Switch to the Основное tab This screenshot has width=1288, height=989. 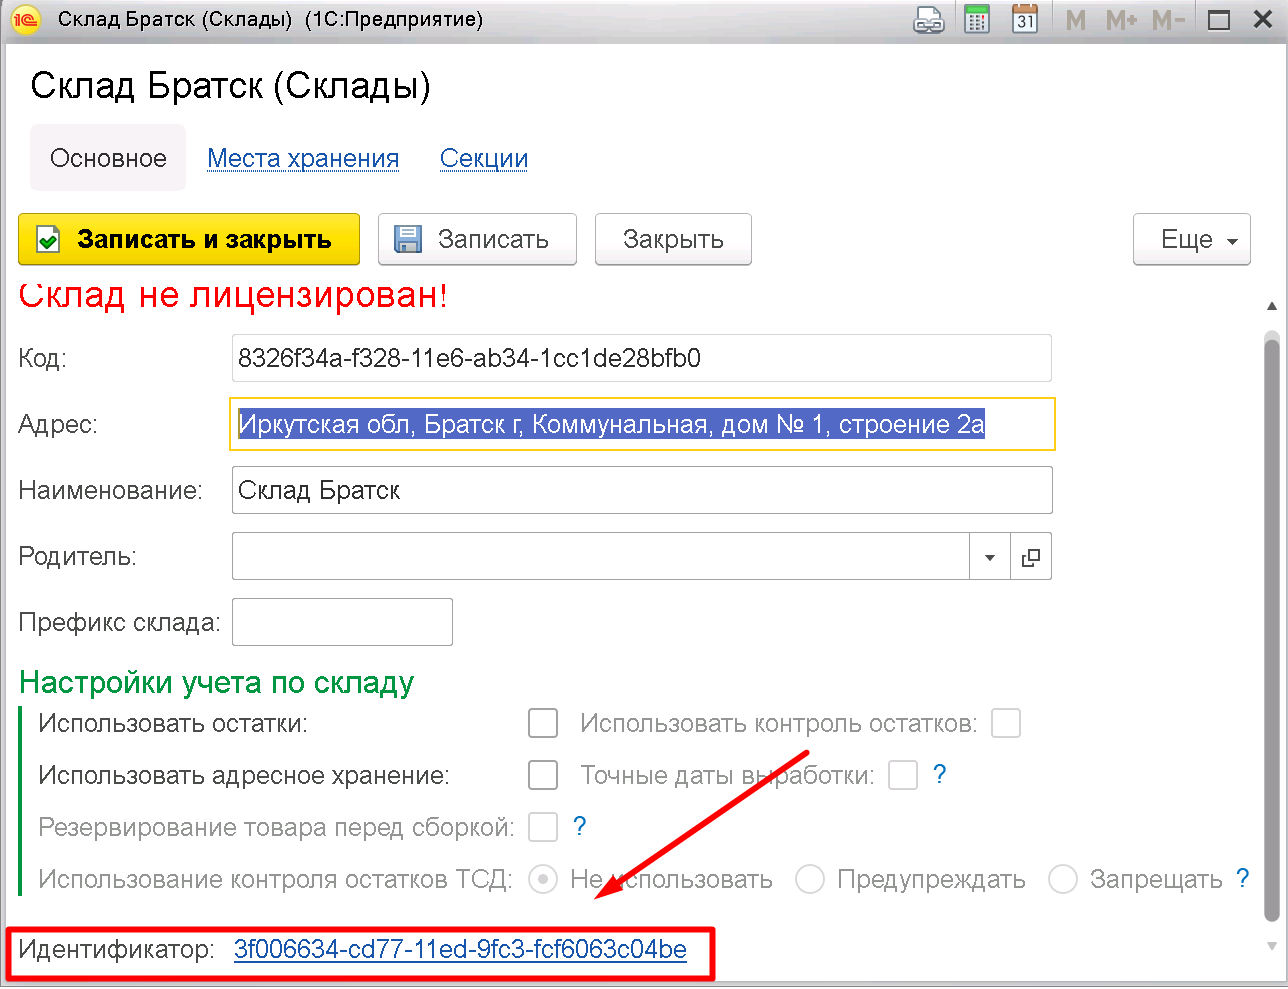108,158
